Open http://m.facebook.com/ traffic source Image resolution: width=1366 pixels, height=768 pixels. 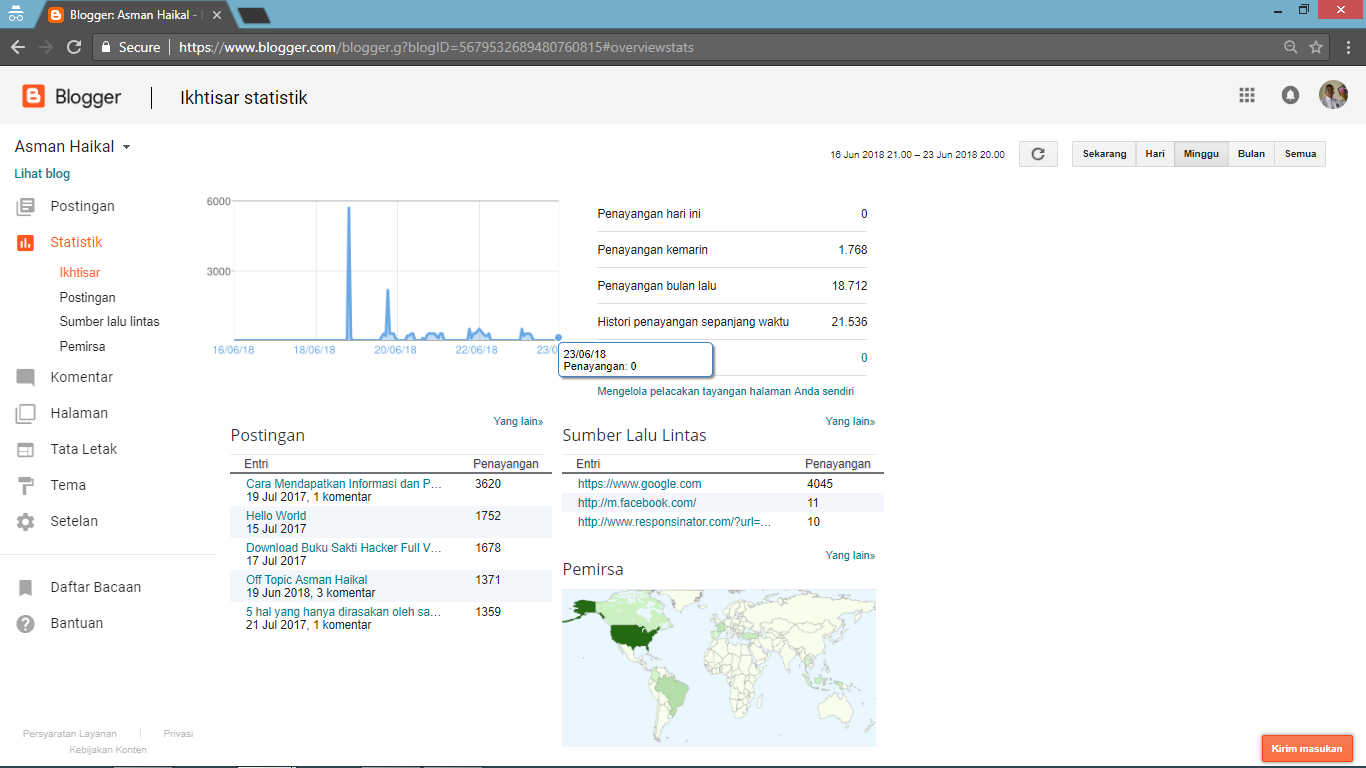(637, 503)
